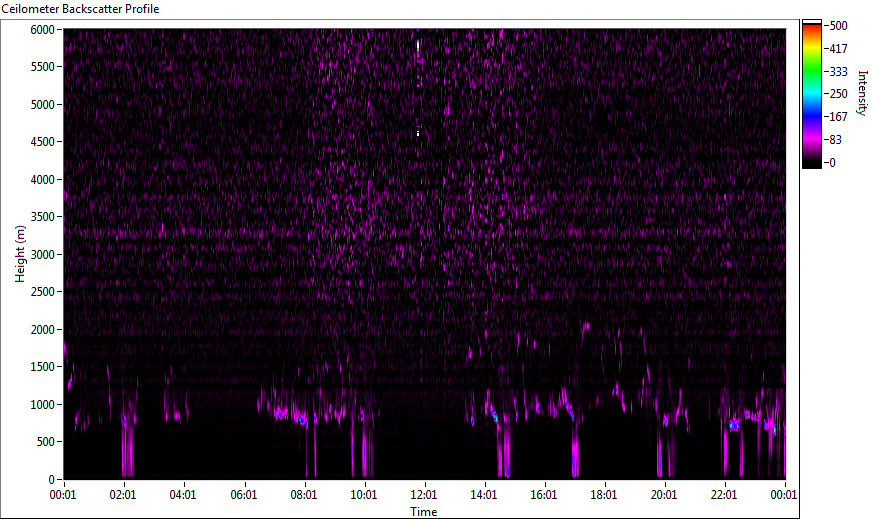Click the 5500 height axis label

[x=42, y=67]
